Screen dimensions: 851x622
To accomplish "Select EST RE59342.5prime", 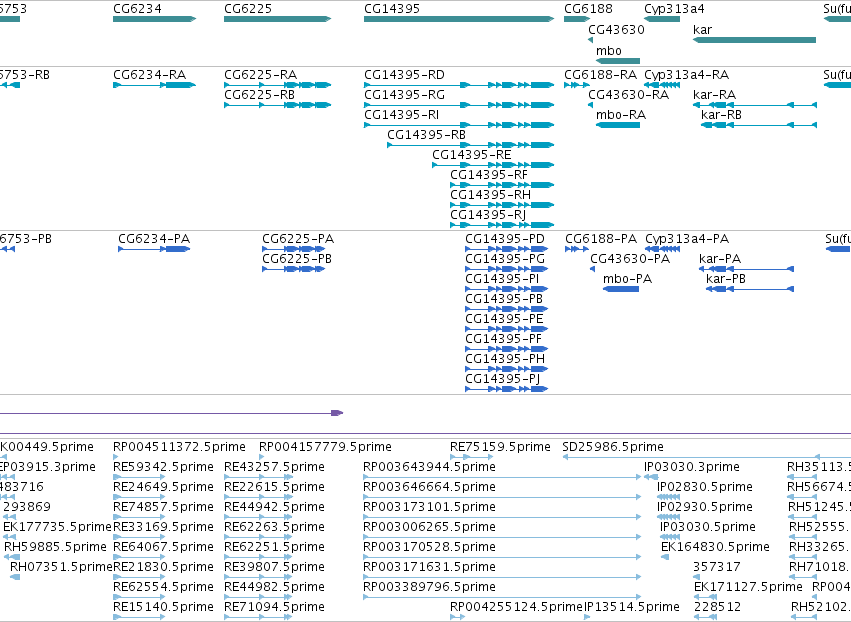I will [163, 467].
